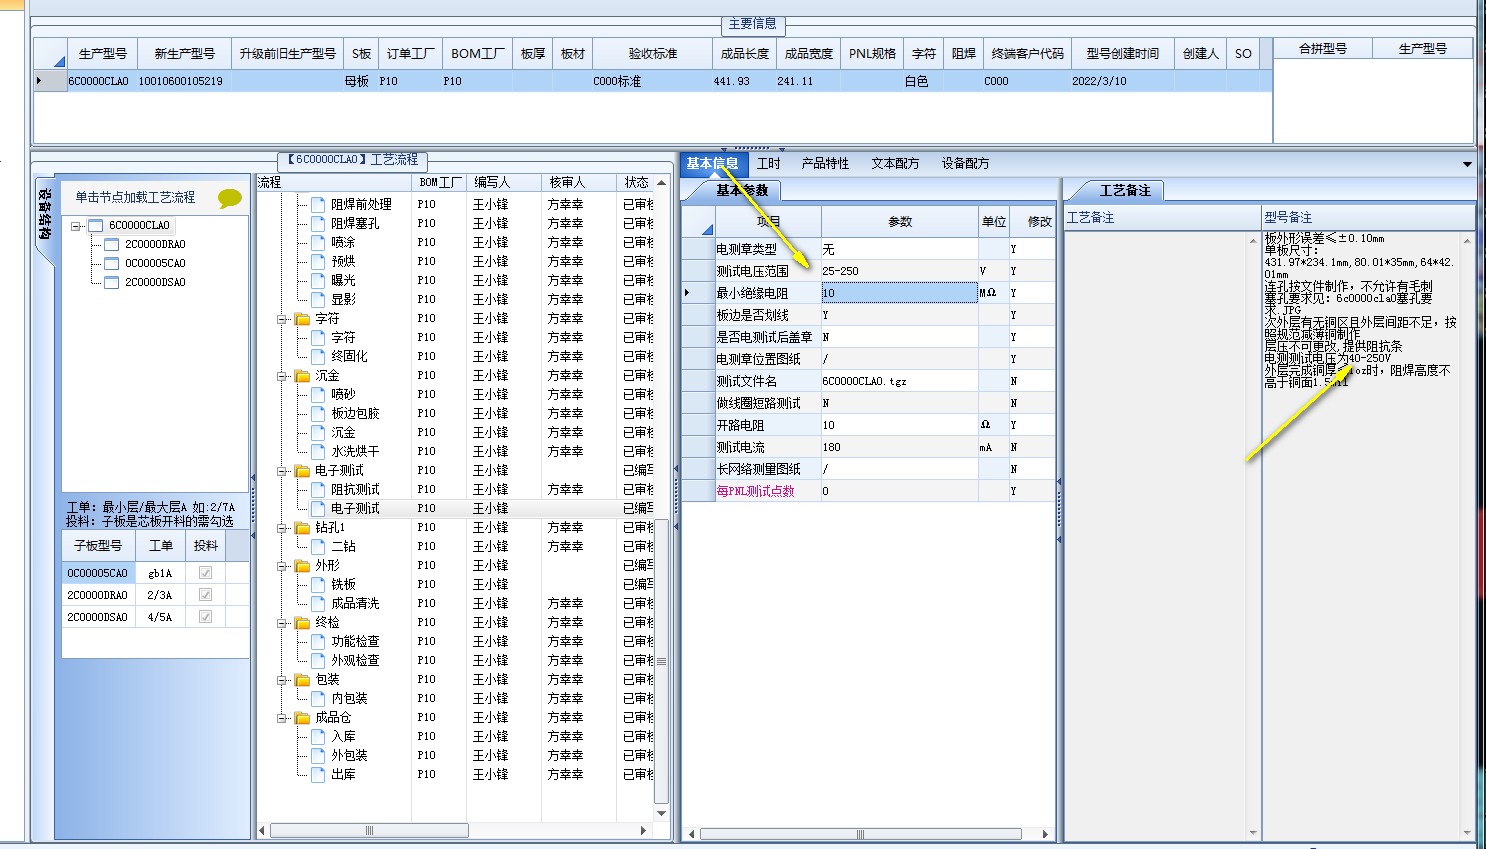Click the speech bubble icon above the tree
Image resolution: width=1486 pixels, height=849 pixels.
point(230,198)
